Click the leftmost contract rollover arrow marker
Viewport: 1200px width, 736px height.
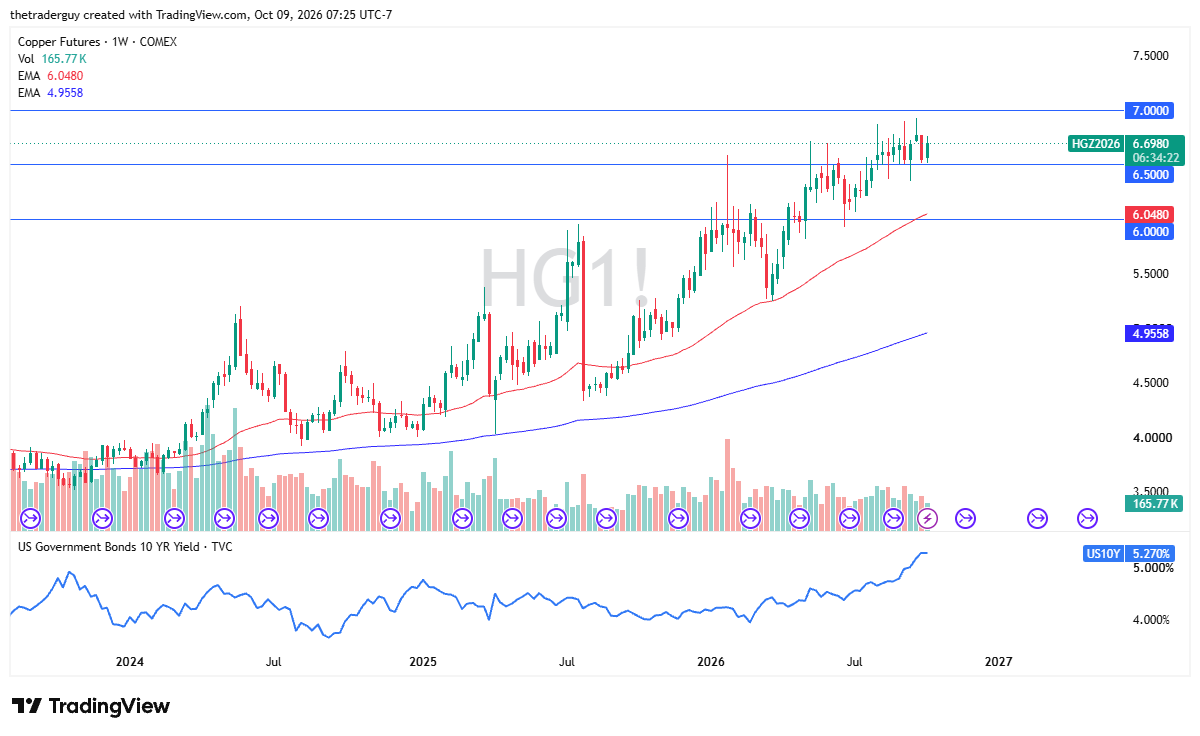point(29,518)
